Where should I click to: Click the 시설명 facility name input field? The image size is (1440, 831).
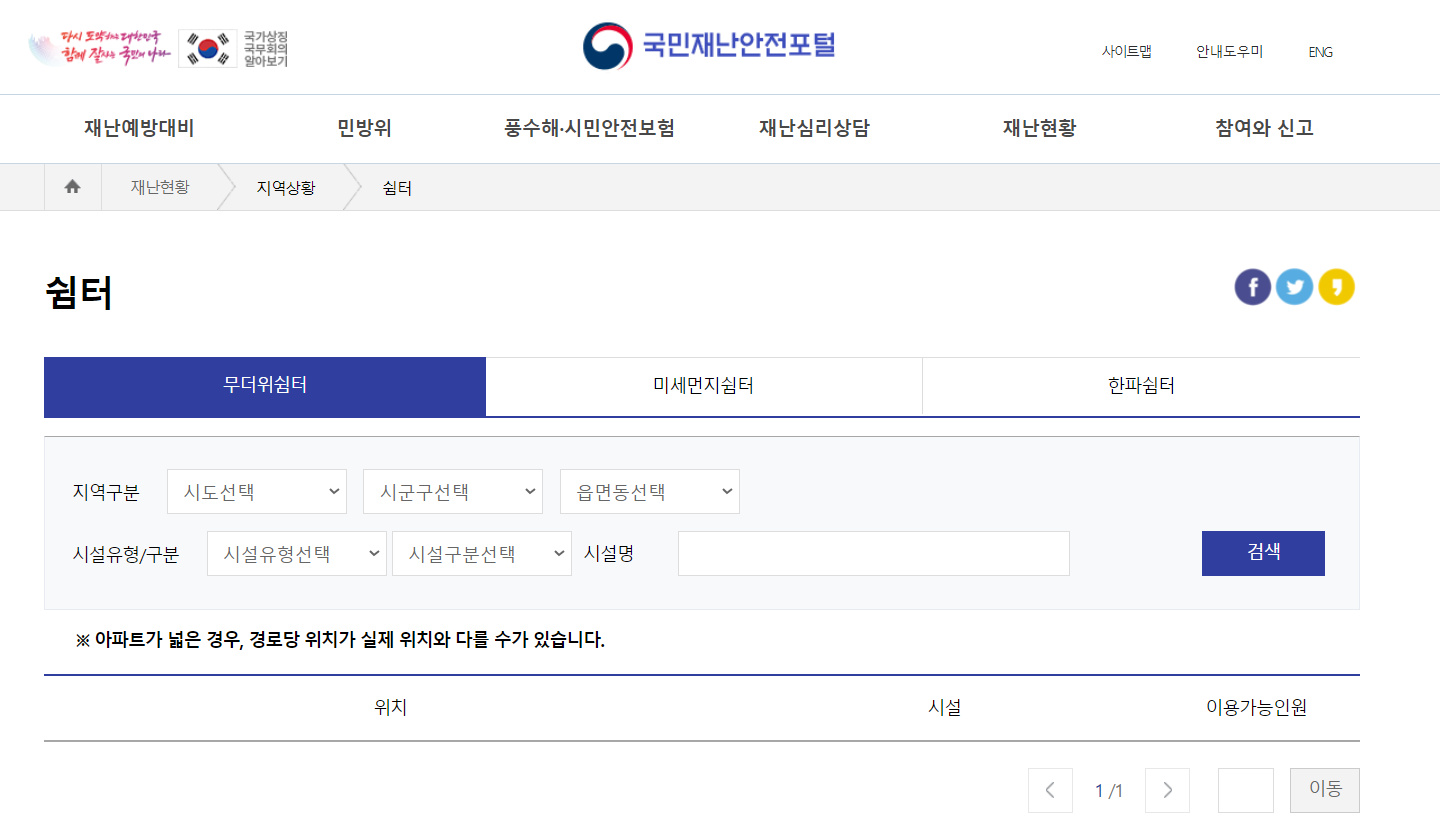[x=873, y=553]
